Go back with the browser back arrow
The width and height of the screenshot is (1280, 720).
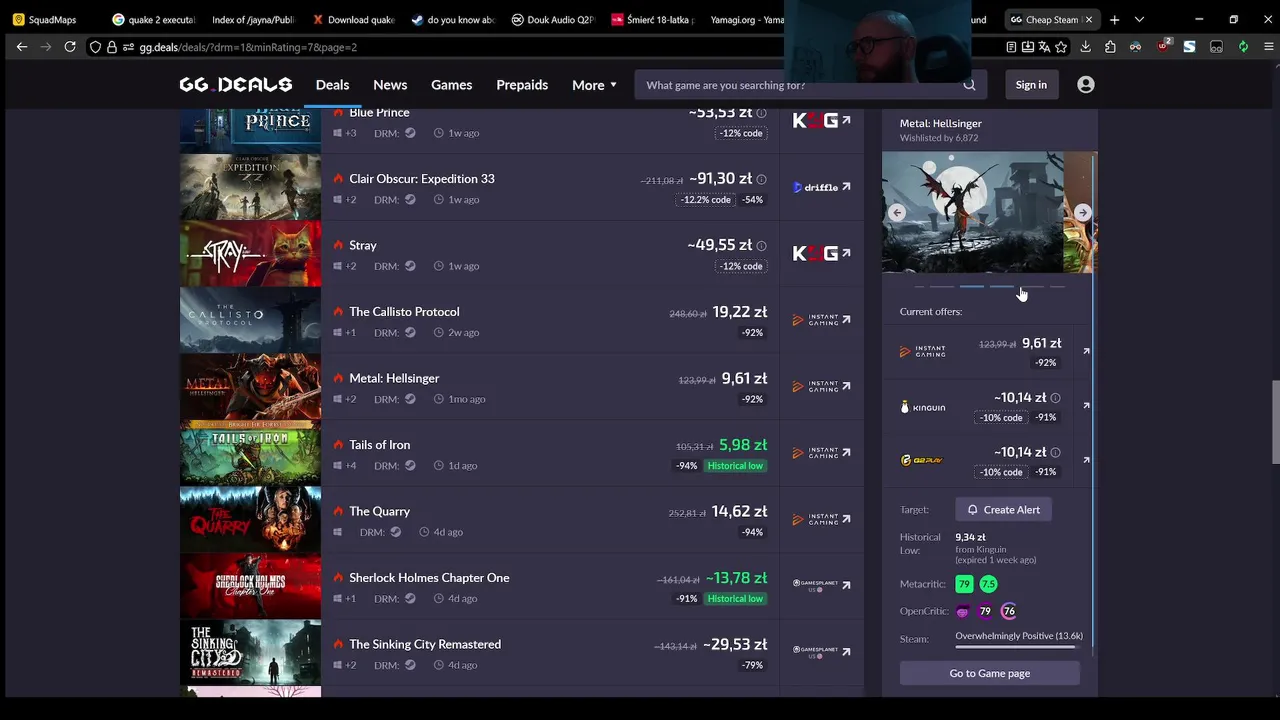click(x=22, y=47)
